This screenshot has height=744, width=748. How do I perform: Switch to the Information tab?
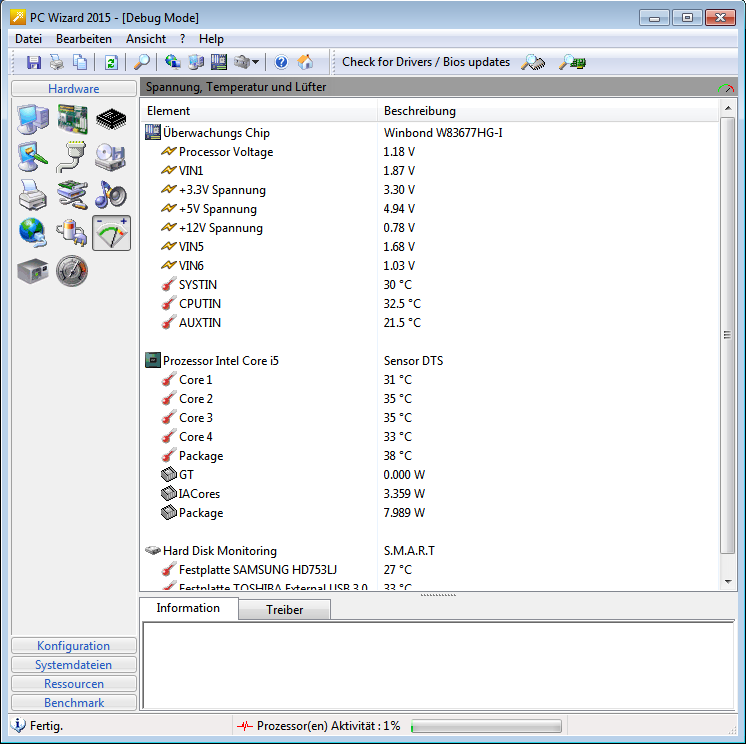coord(188,608)
